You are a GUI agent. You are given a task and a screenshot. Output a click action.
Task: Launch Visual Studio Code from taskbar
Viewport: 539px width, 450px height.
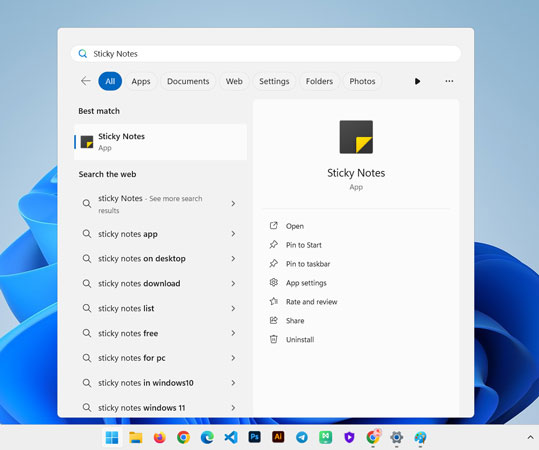[x=231, y=438]
